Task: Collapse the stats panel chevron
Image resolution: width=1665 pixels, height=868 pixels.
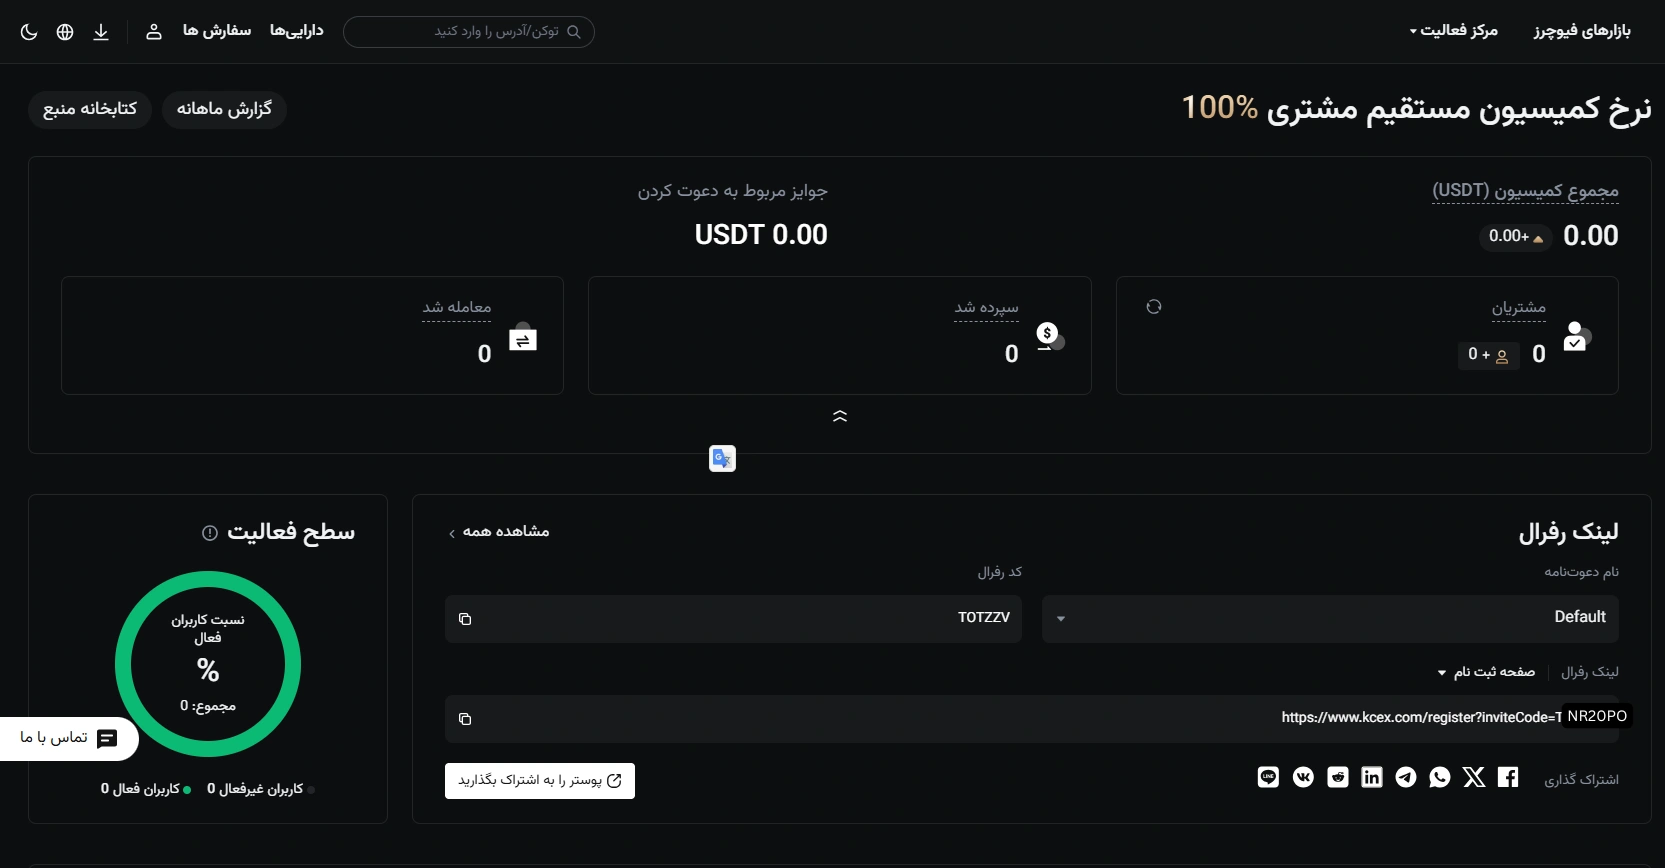Action: point(840,416)
